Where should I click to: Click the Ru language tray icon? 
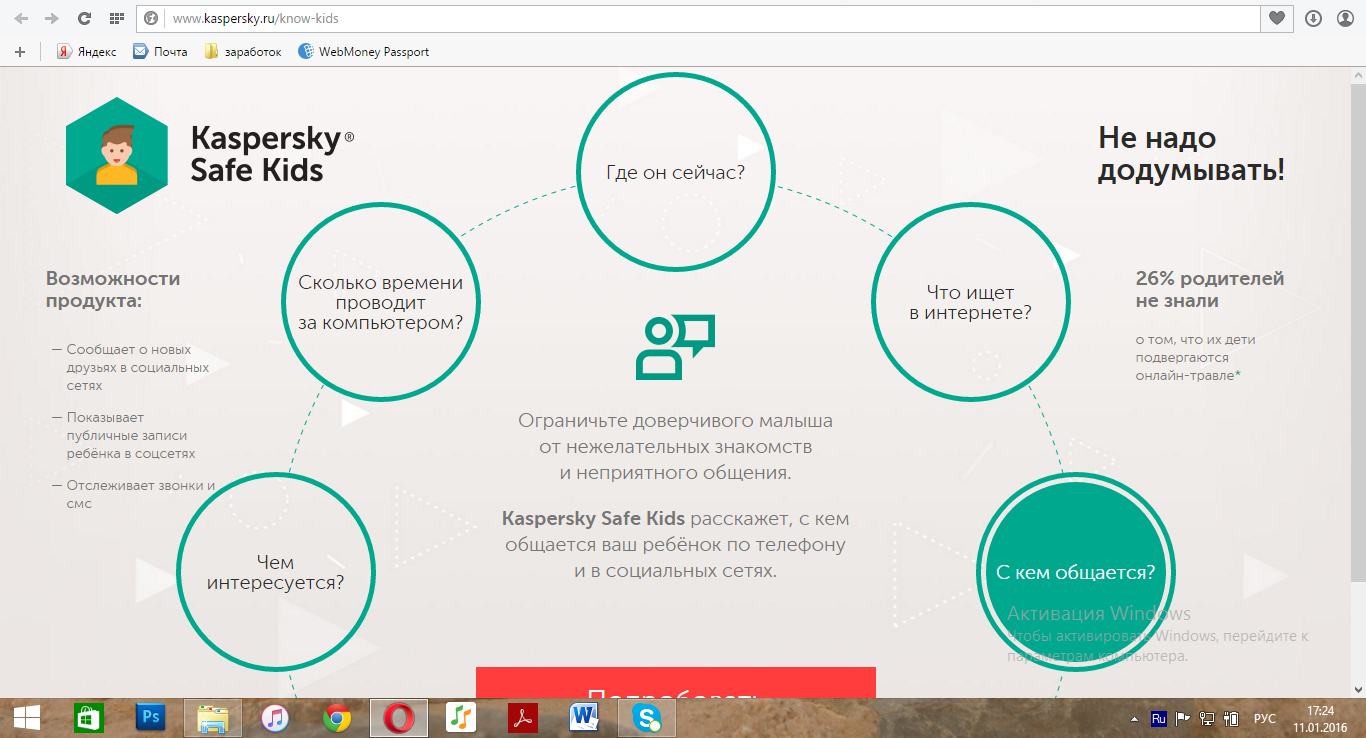[x=1159, y=718]
